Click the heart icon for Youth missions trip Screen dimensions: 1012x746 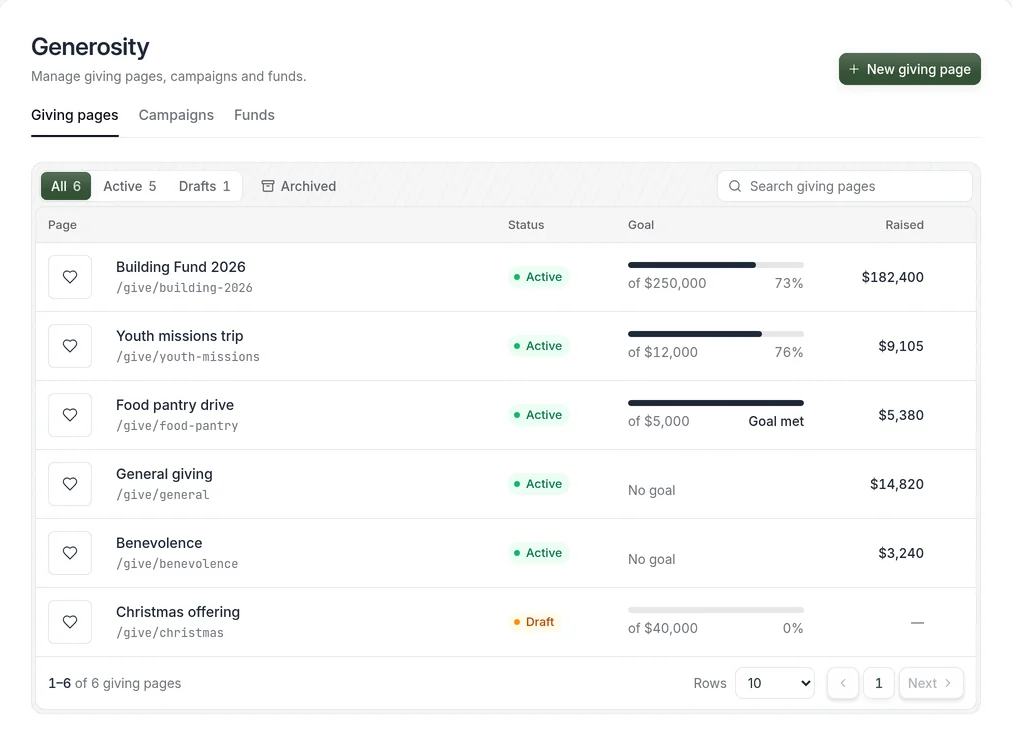70,346
